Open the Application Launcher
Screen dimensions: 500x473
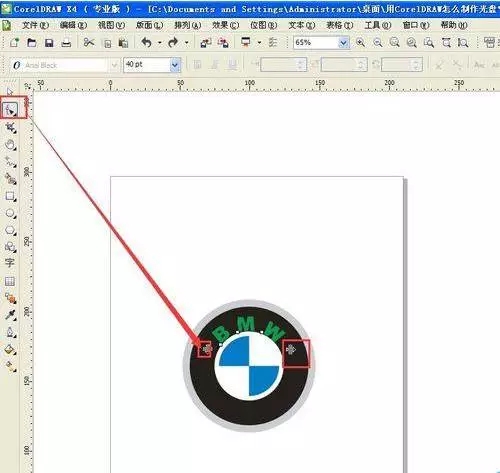[x=246, y=42]
